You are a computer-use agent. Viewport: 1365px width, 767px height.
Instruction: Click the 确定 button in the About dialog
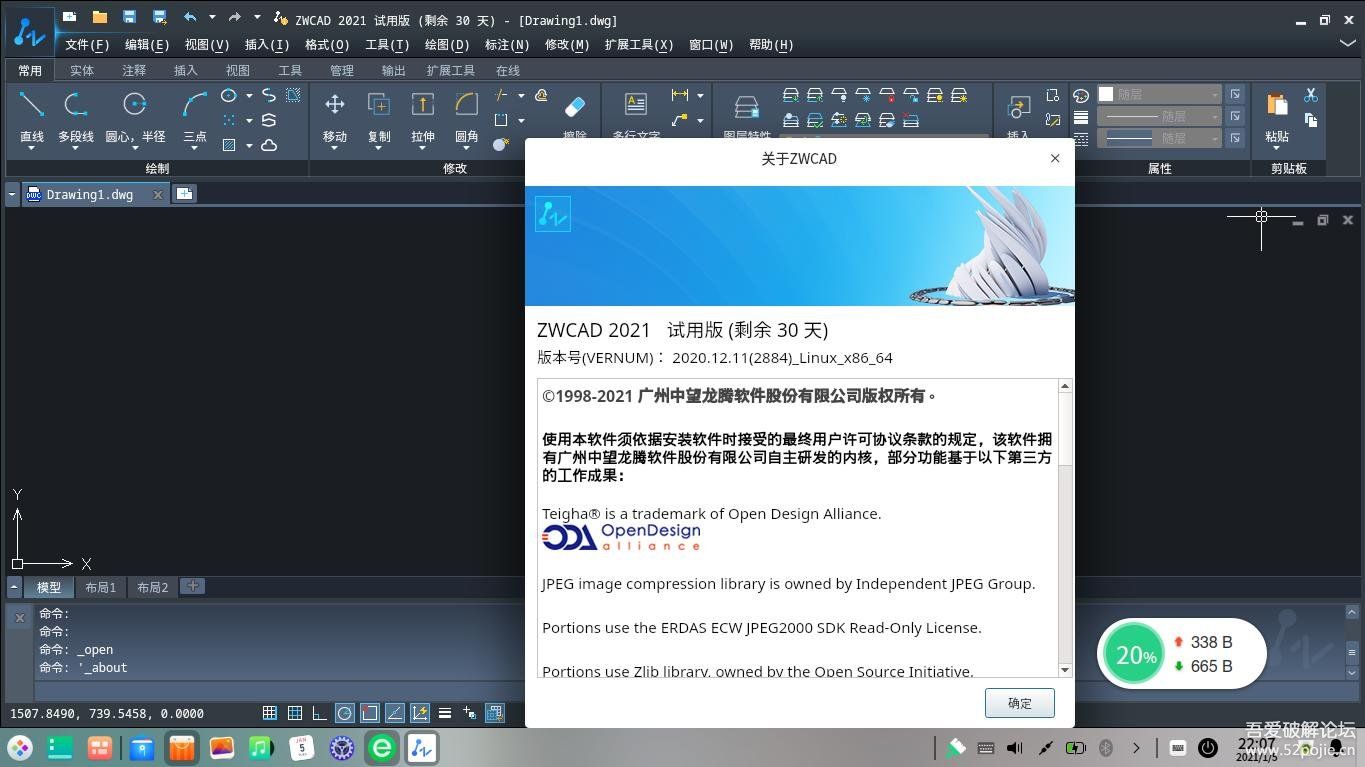1019,703
